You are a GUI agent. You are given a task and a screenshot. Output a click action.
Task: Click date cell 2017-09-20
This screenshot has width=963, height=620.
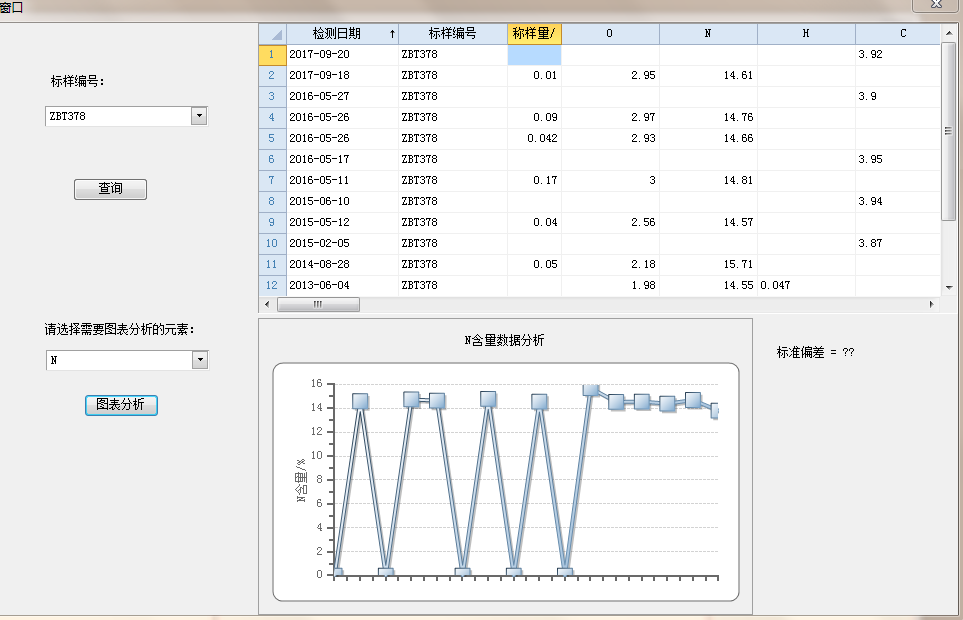click(x=343, y=55)
